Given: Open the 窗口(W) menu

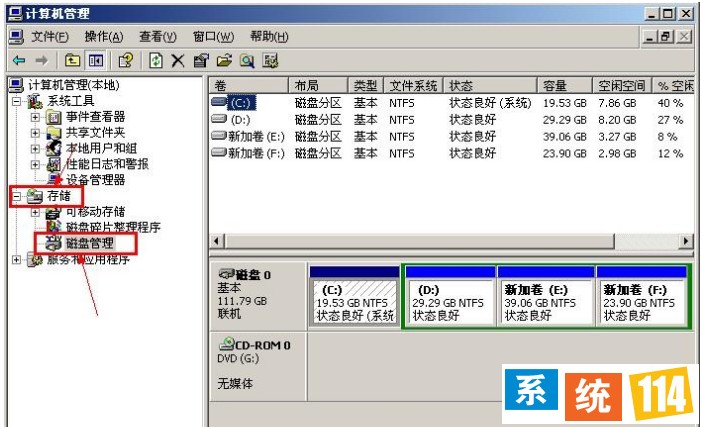Looking at the screenshot, I should coord(213,37).
